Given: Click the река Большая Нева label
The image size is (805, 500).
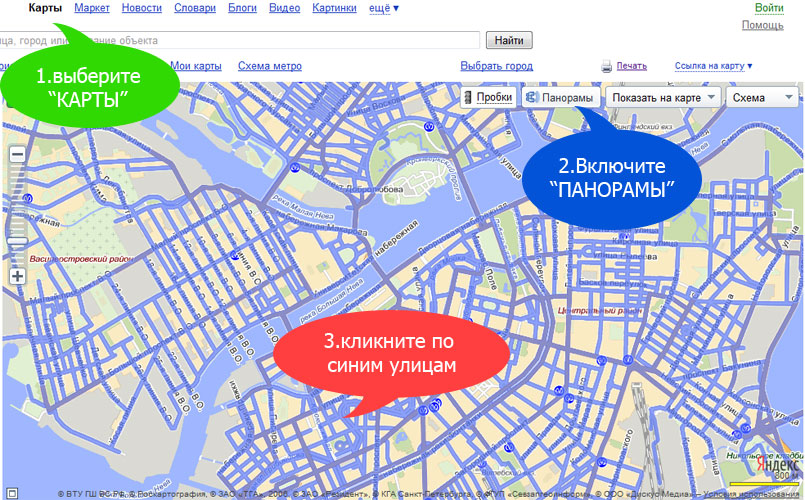Looking at the screenshot, I should [x=333, y=299].
